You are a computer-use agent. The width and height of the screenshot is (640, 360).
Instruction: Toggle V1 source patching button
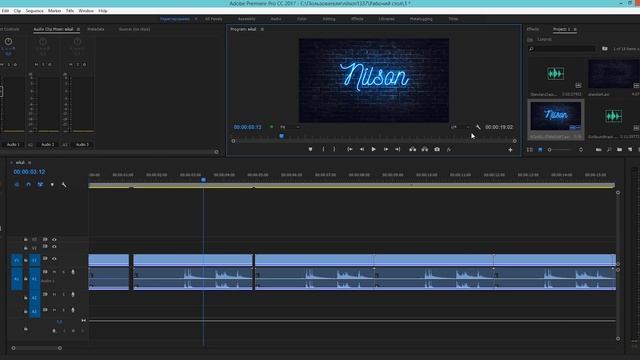tap(17, 260)
